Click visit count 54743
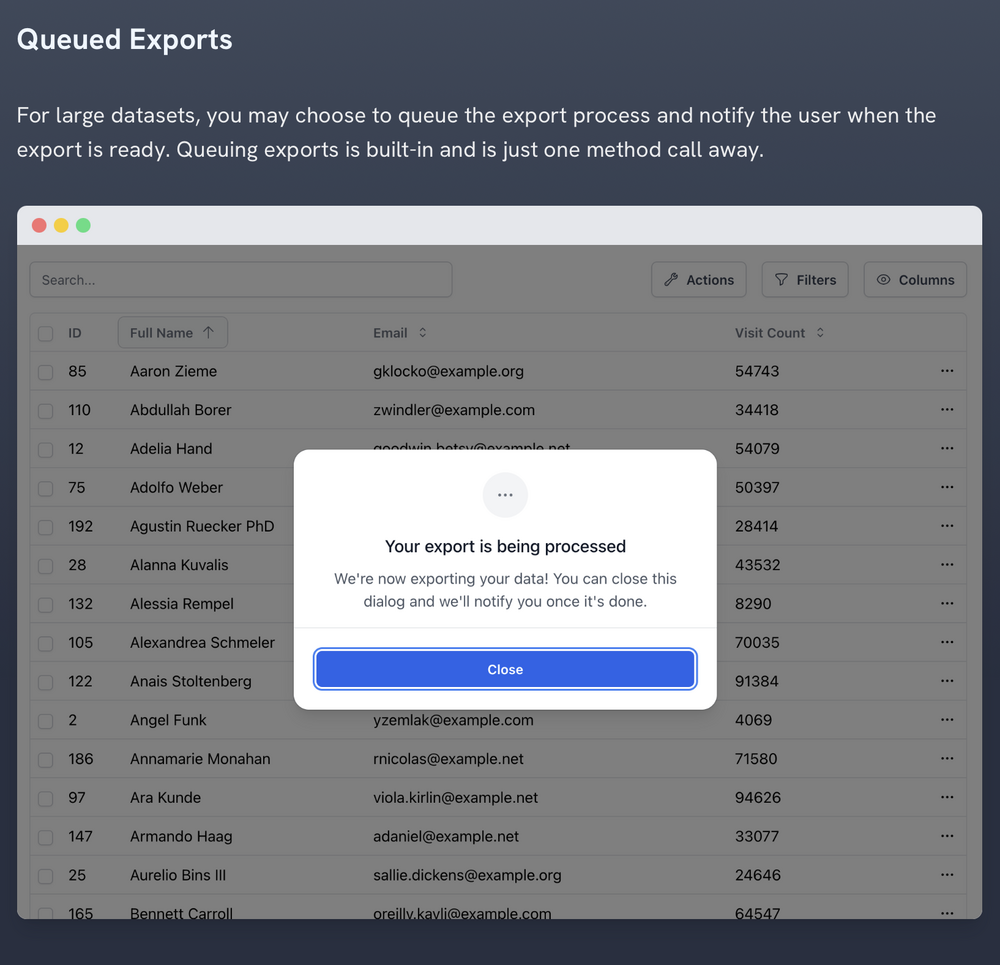This screenshot has height=965, width=1000. pyautogui.click(x=757, y=371)
